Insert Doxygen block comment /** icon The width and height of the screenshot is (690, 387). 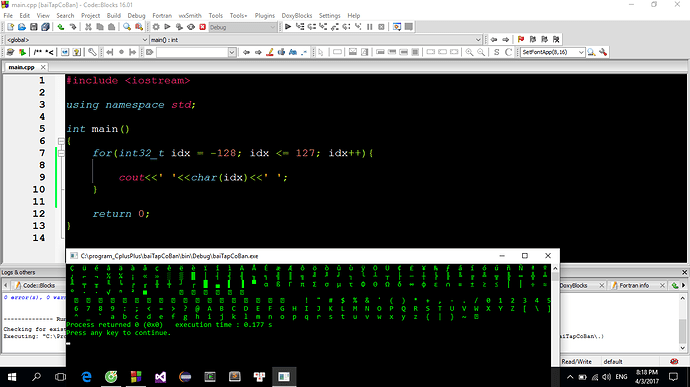point(38,52)
